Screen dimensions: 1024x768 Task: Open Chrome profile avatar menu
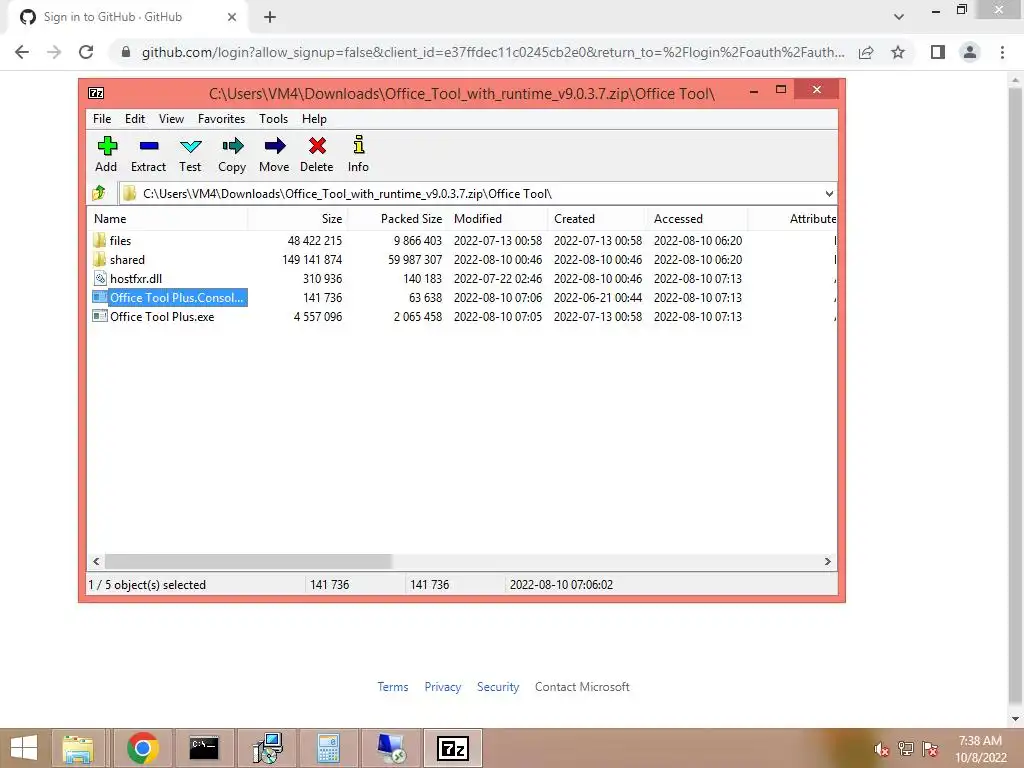970,52
